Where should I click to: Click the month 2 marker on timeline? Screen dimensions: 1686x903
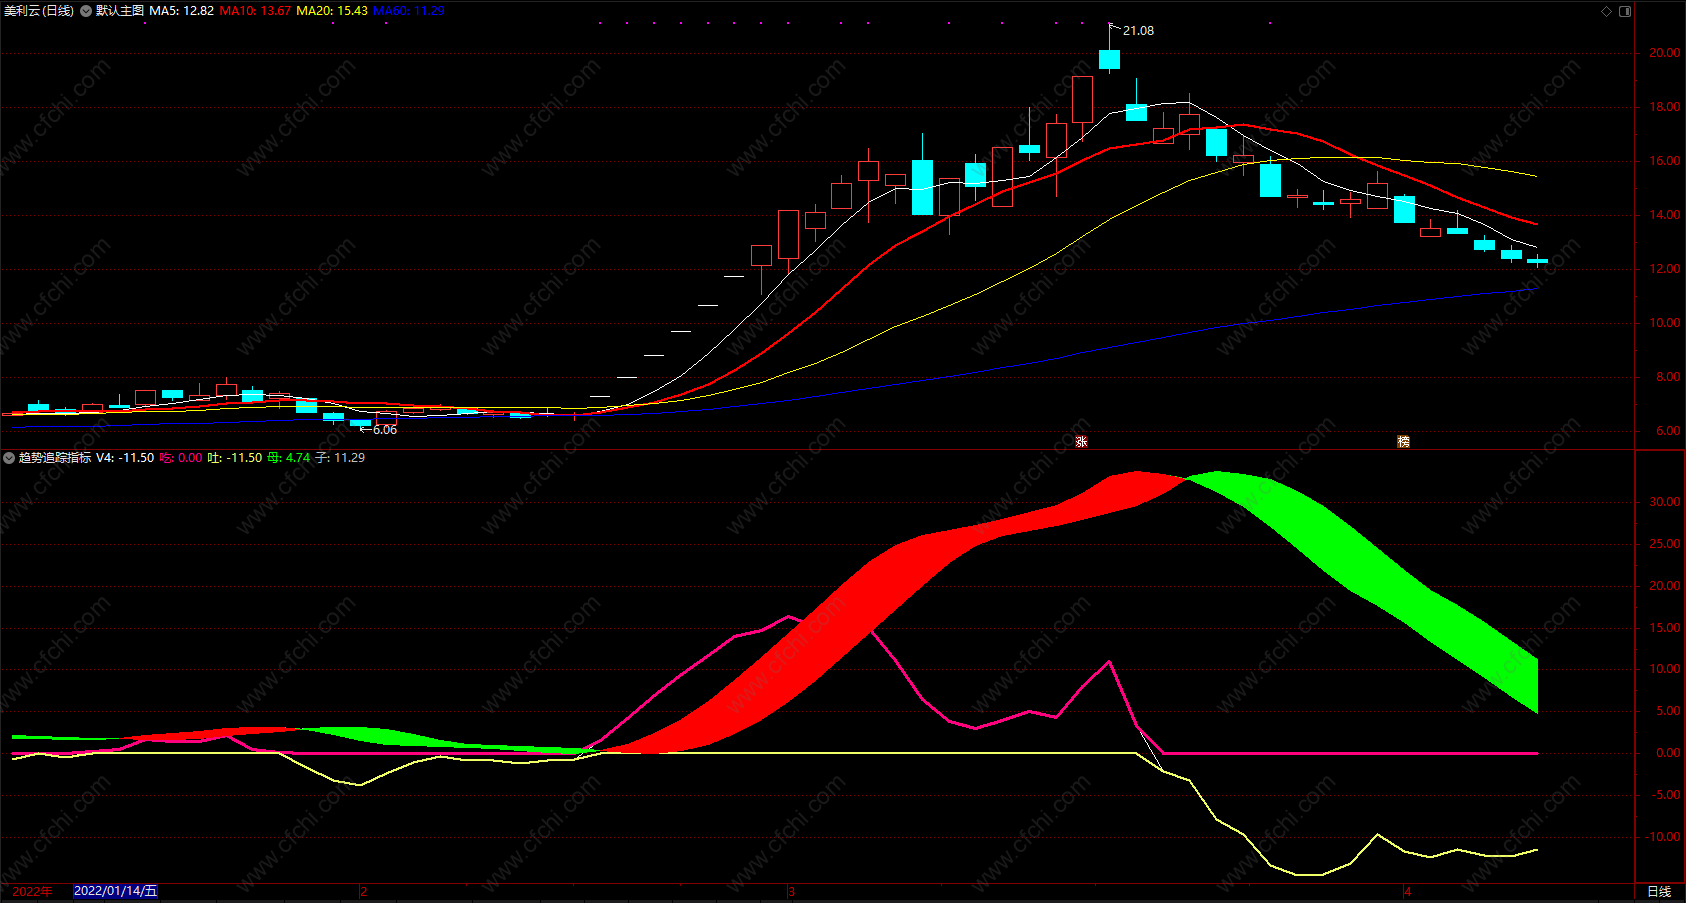tap(363, 891)
